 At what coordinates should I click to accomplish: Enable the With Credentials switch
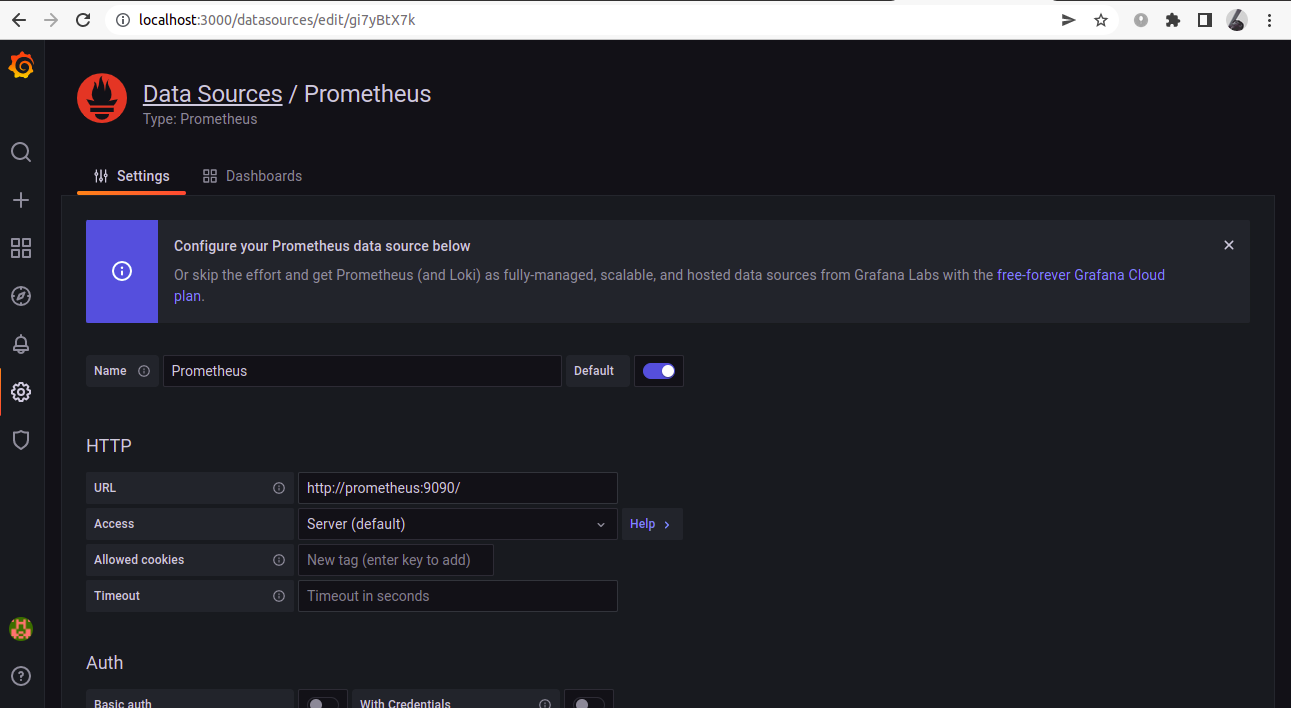589,704
